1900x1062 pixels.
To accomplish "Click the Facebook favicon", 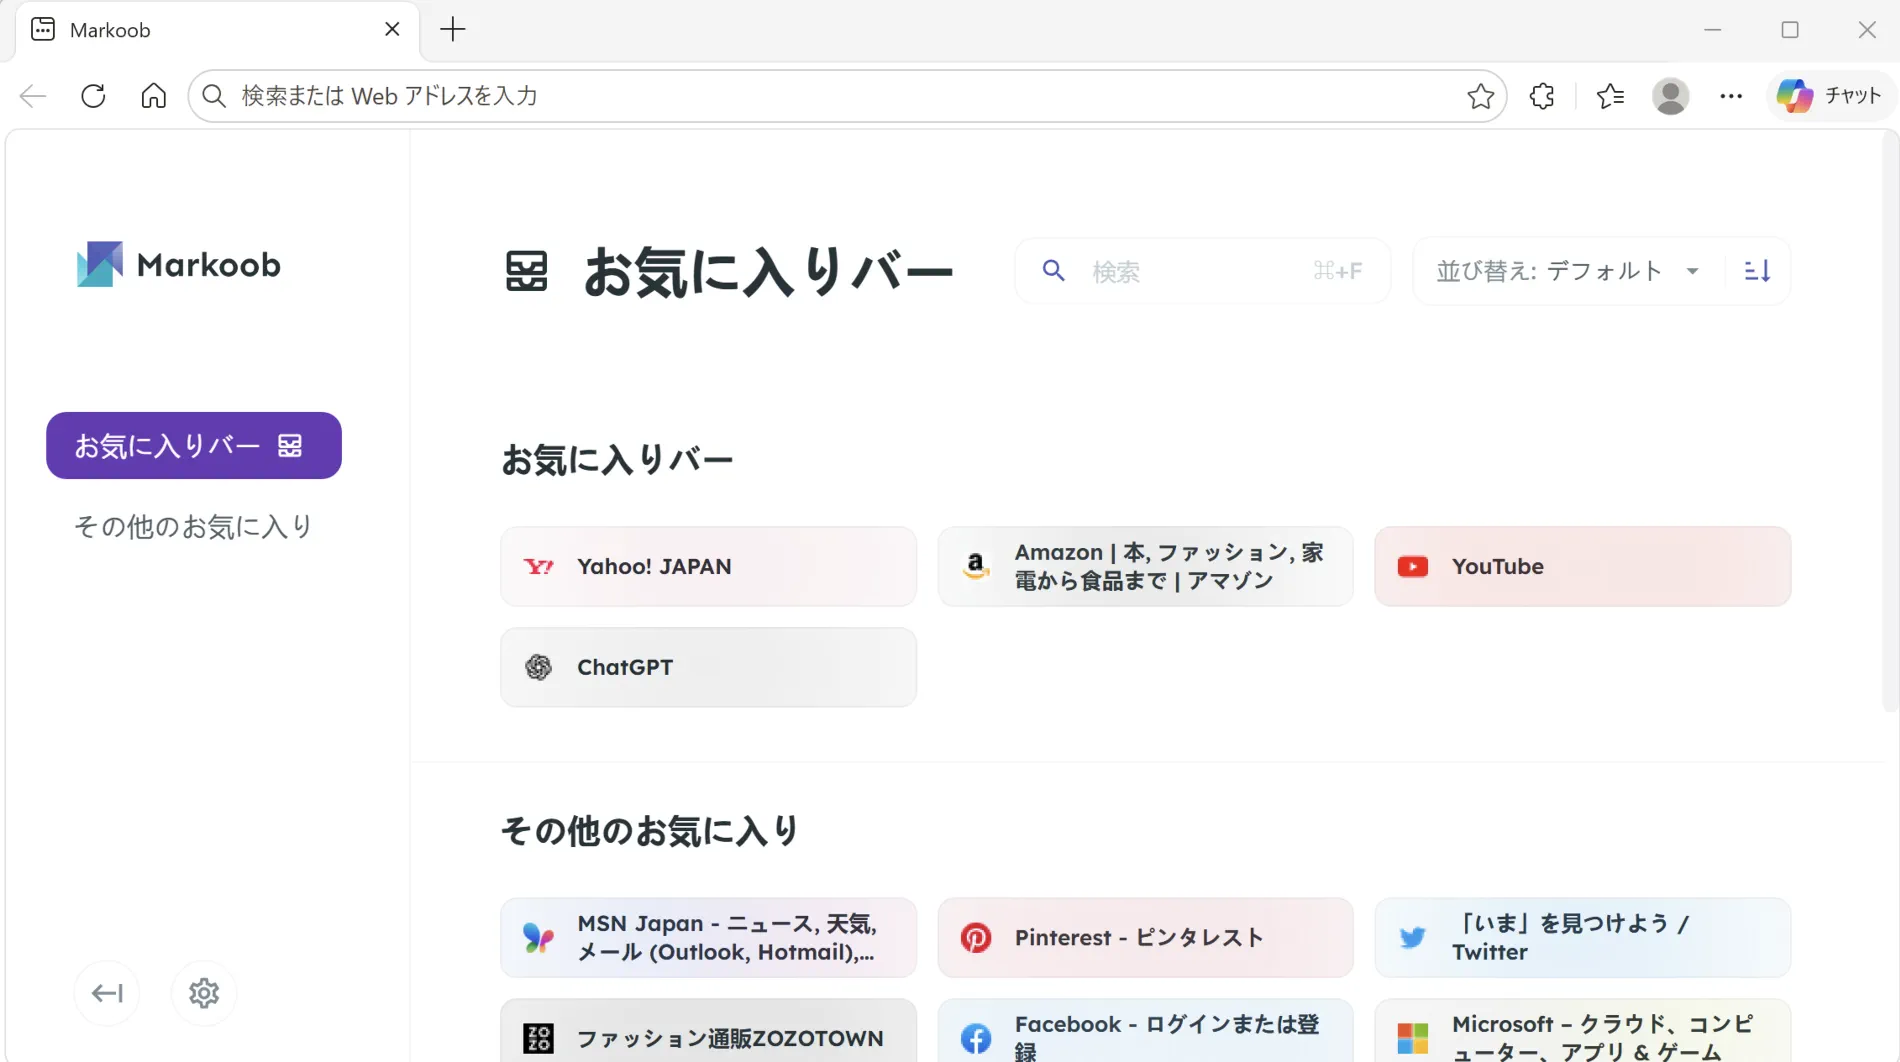I will pyautogui.click(x=976, y=1039).
